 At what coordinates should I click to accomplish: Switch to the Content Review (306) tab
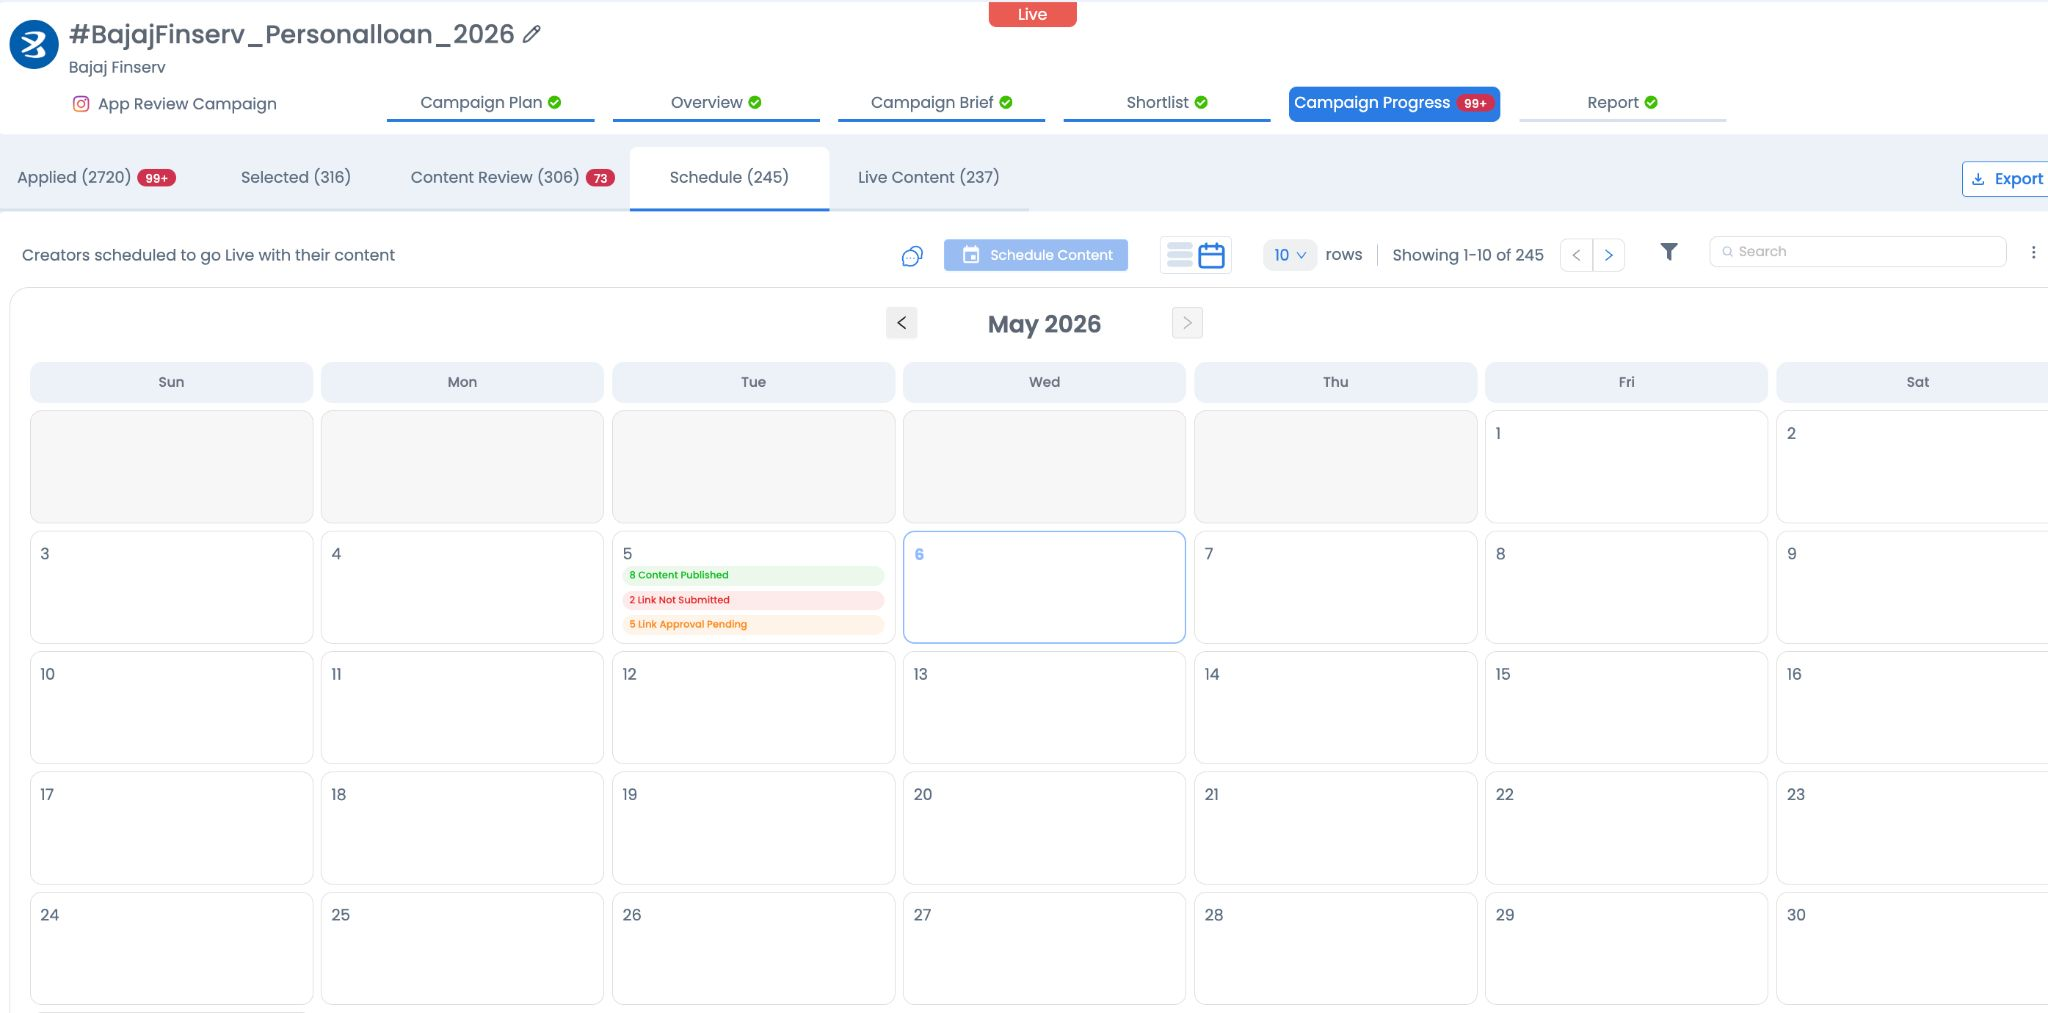coord(512,178)
